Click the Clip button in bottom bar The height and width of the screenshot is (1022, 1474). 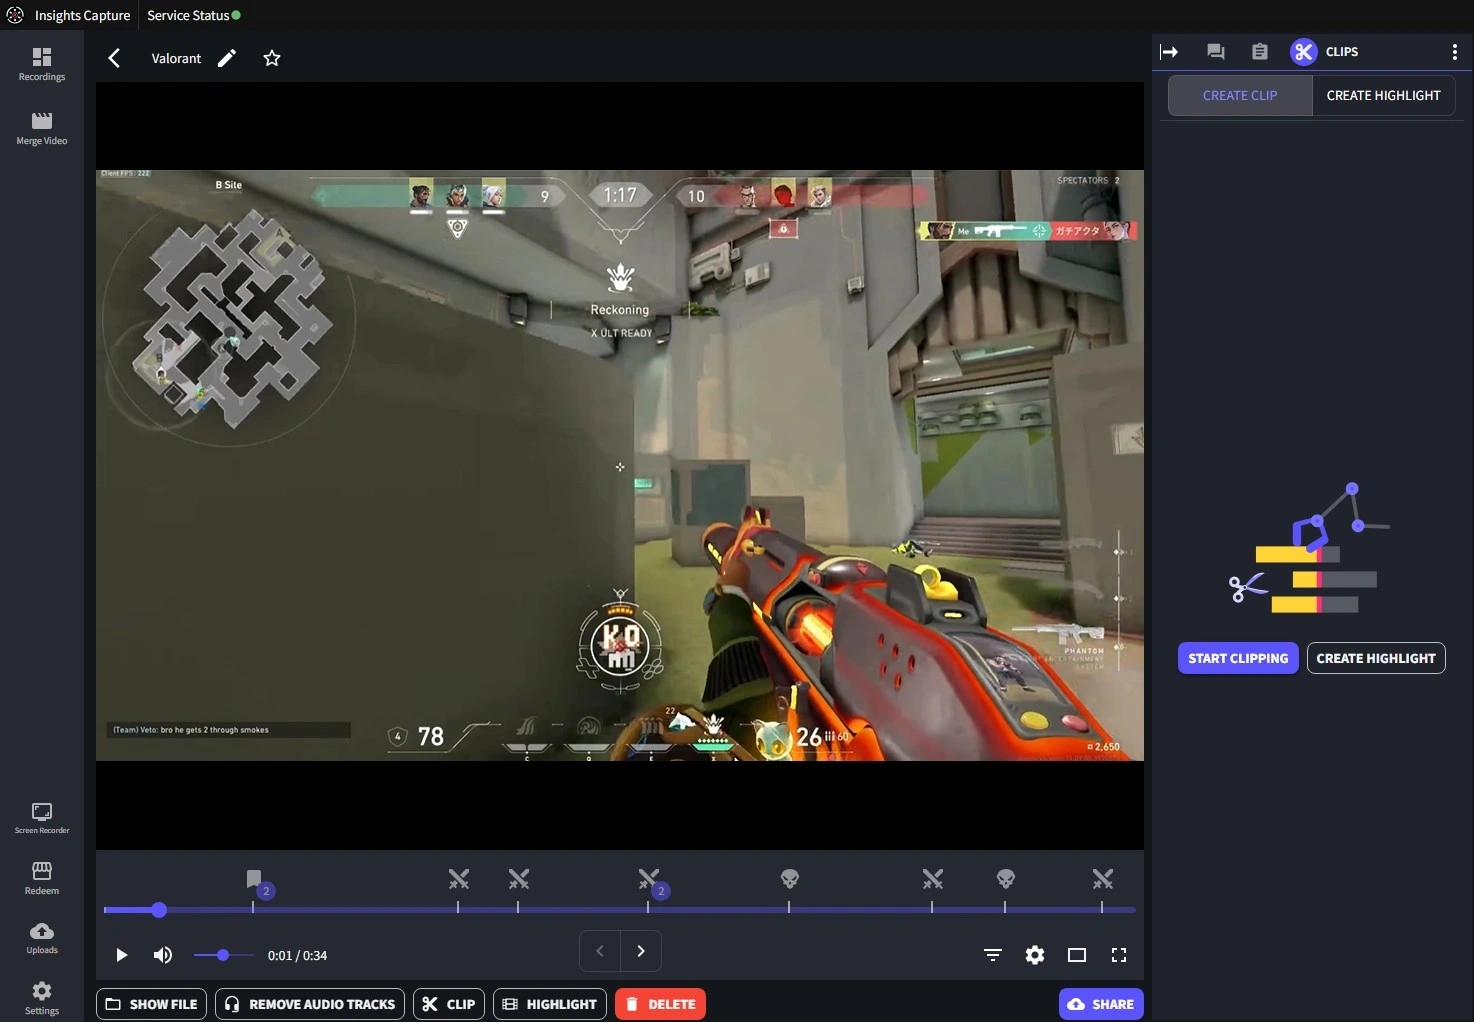(449, 1004)
